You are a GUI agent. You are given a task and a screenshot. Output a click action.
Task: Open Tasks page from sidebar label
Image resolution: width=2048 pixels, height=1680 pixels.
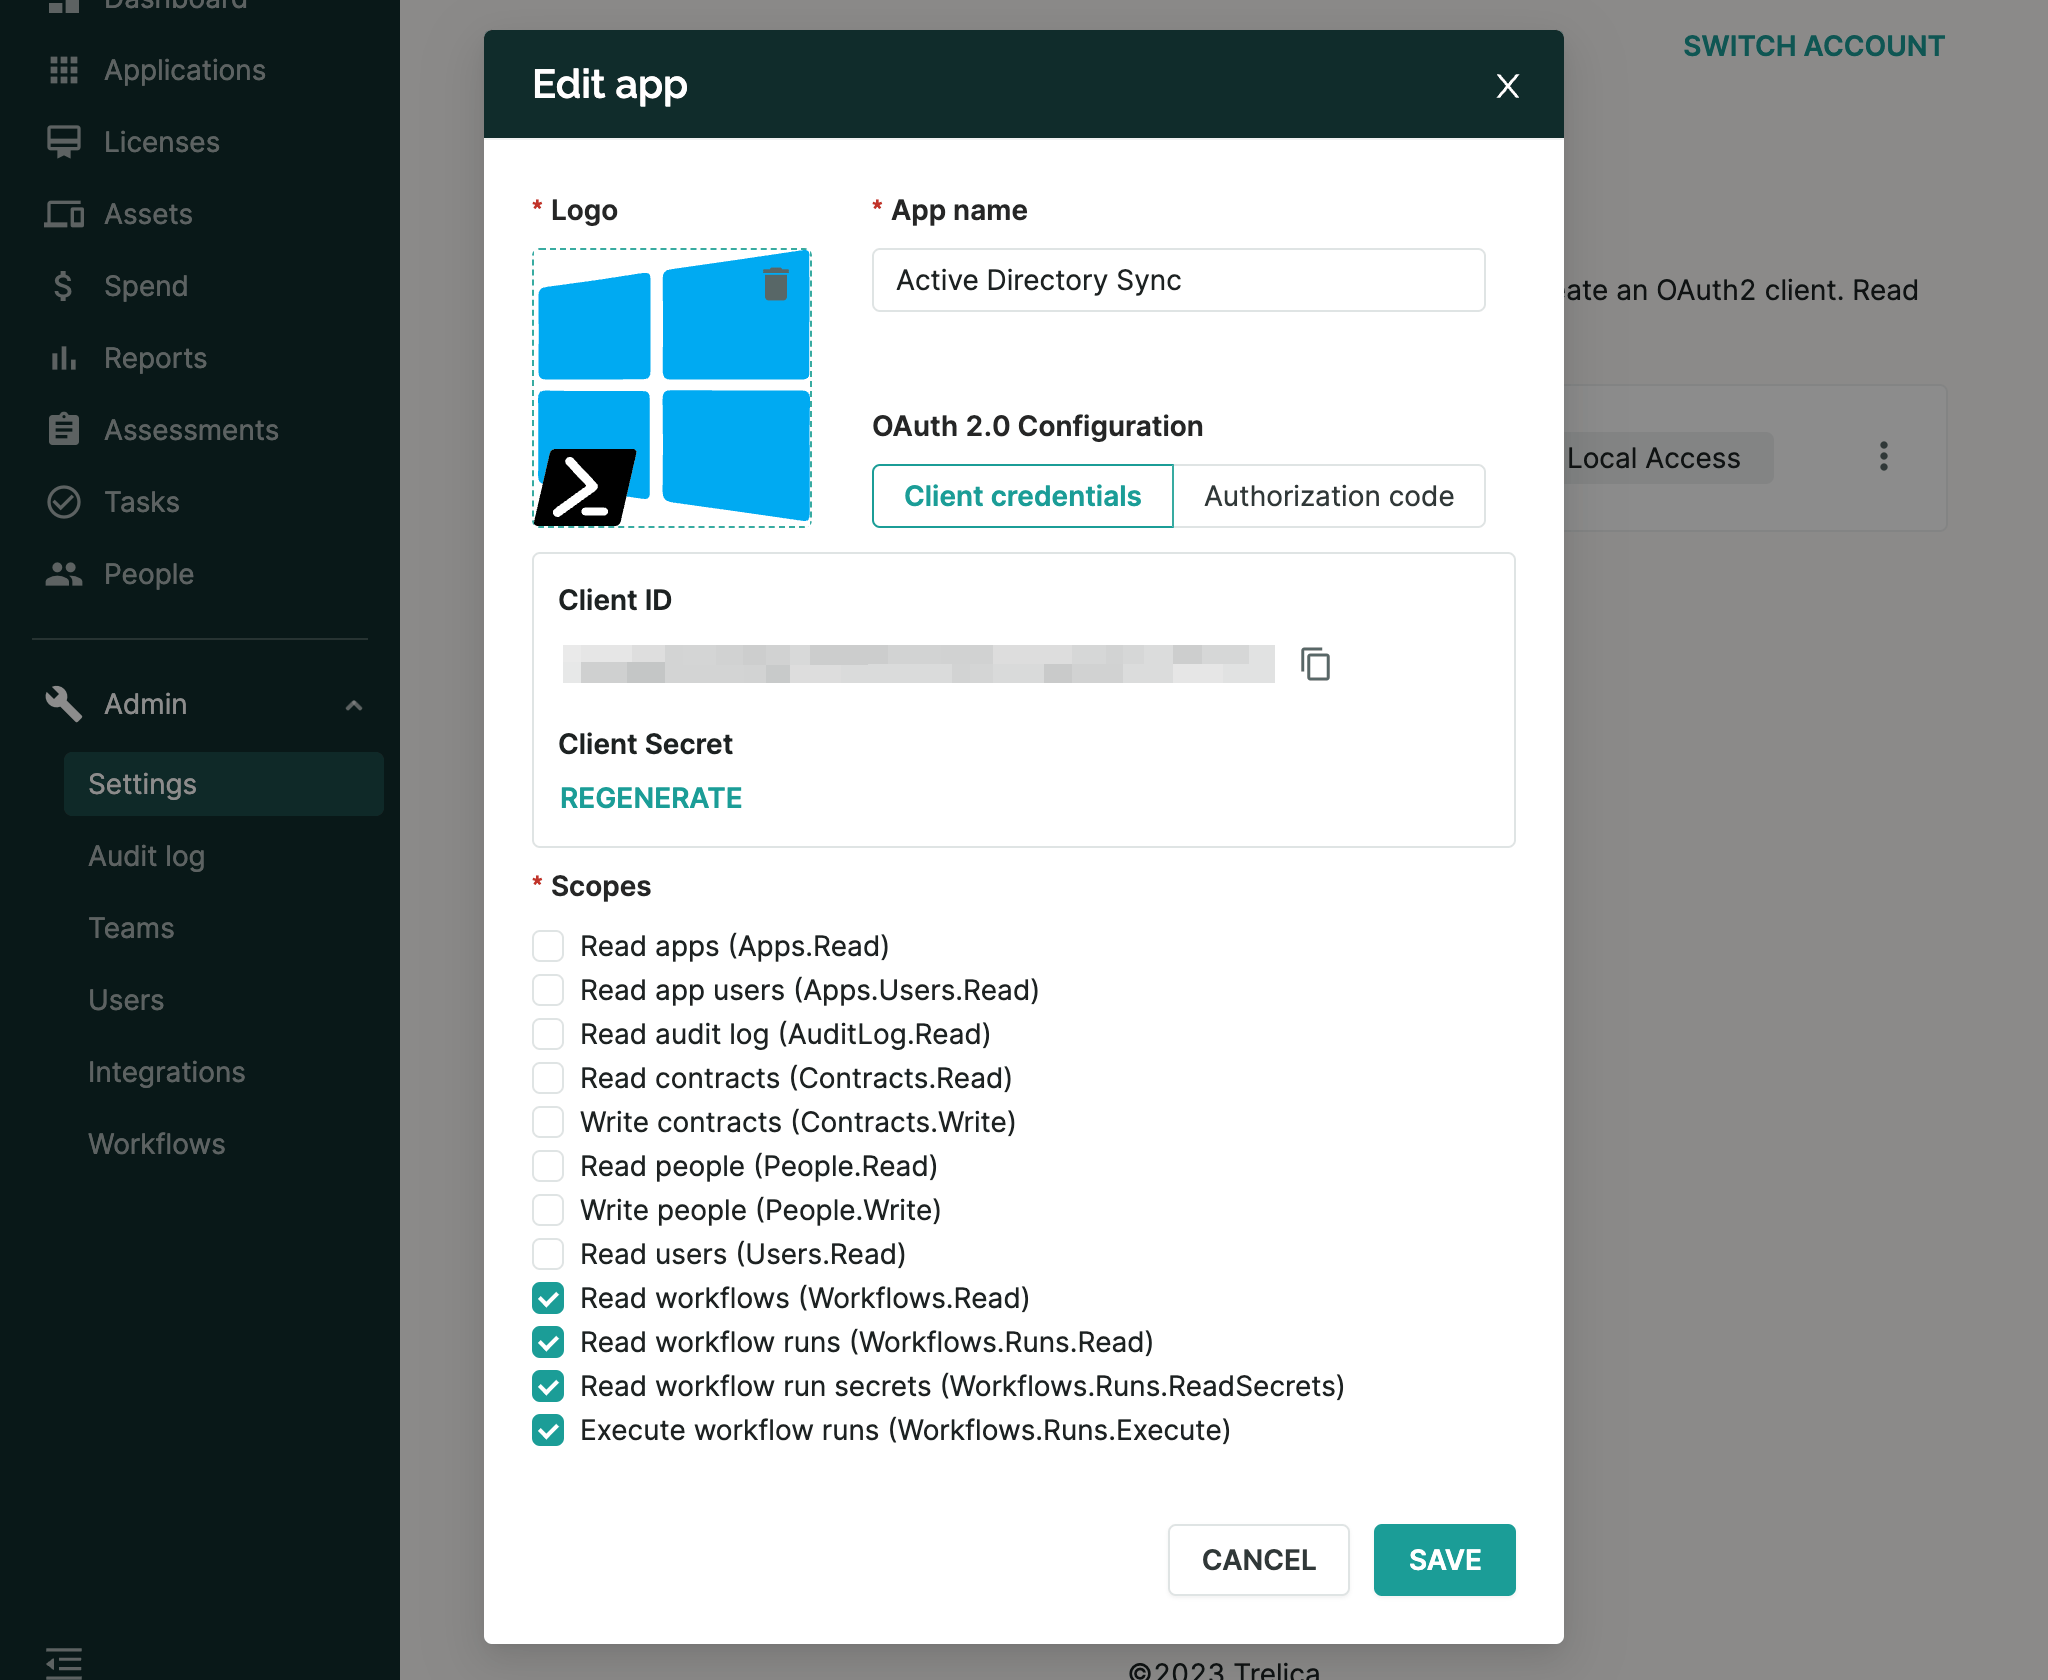(x=142, y=502)
